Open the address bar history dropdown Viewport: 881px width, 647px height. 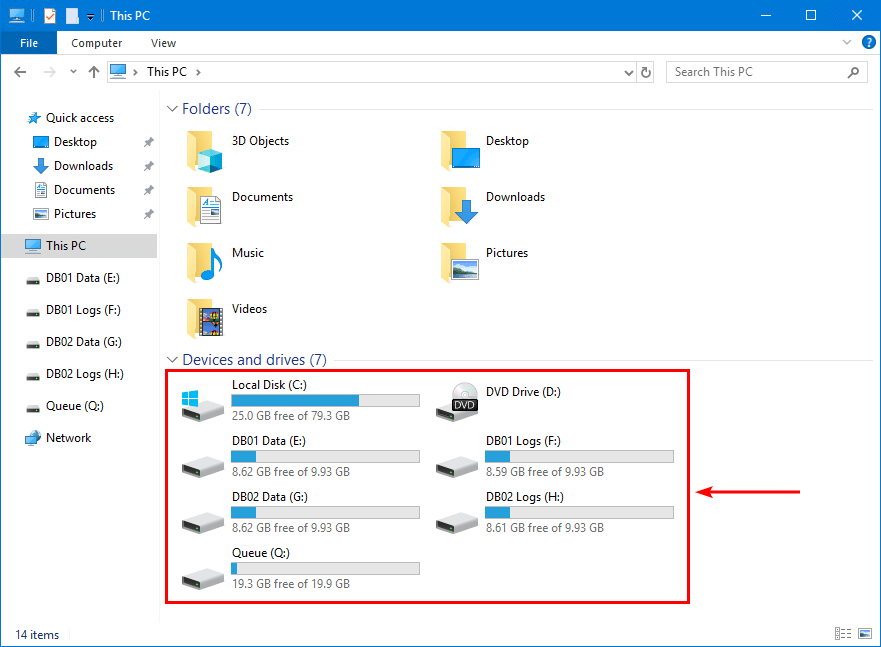[x=628, y=72]
